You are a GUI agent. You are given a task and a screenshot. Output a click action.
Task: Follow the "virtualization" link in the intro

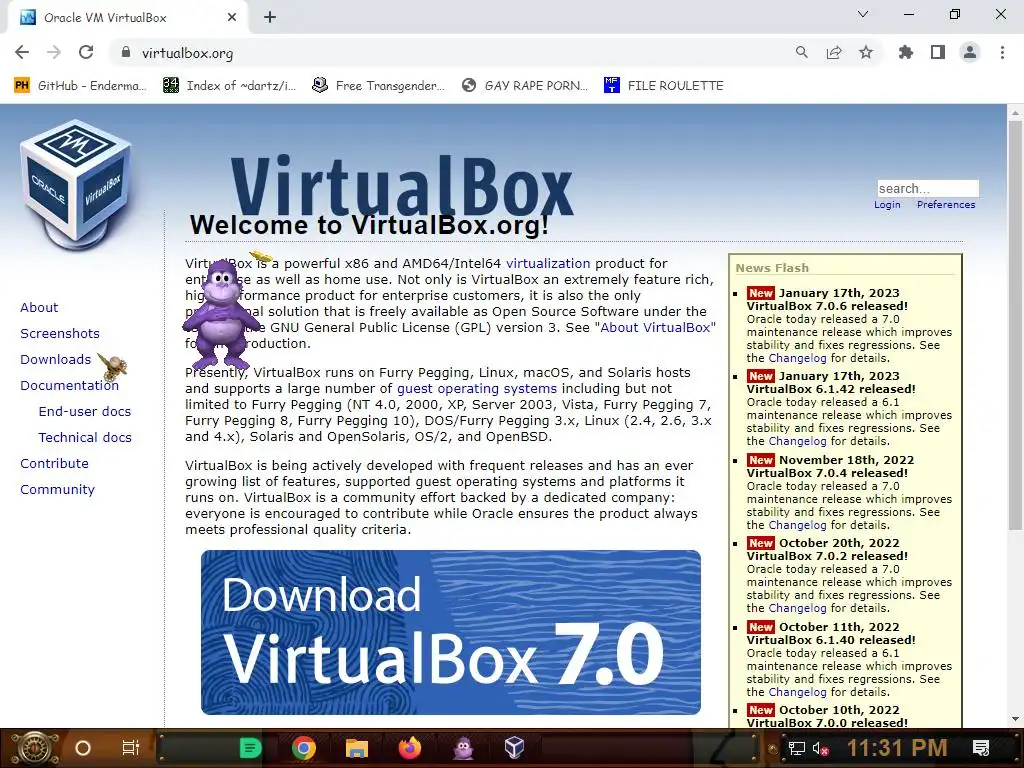click(548, 263)
